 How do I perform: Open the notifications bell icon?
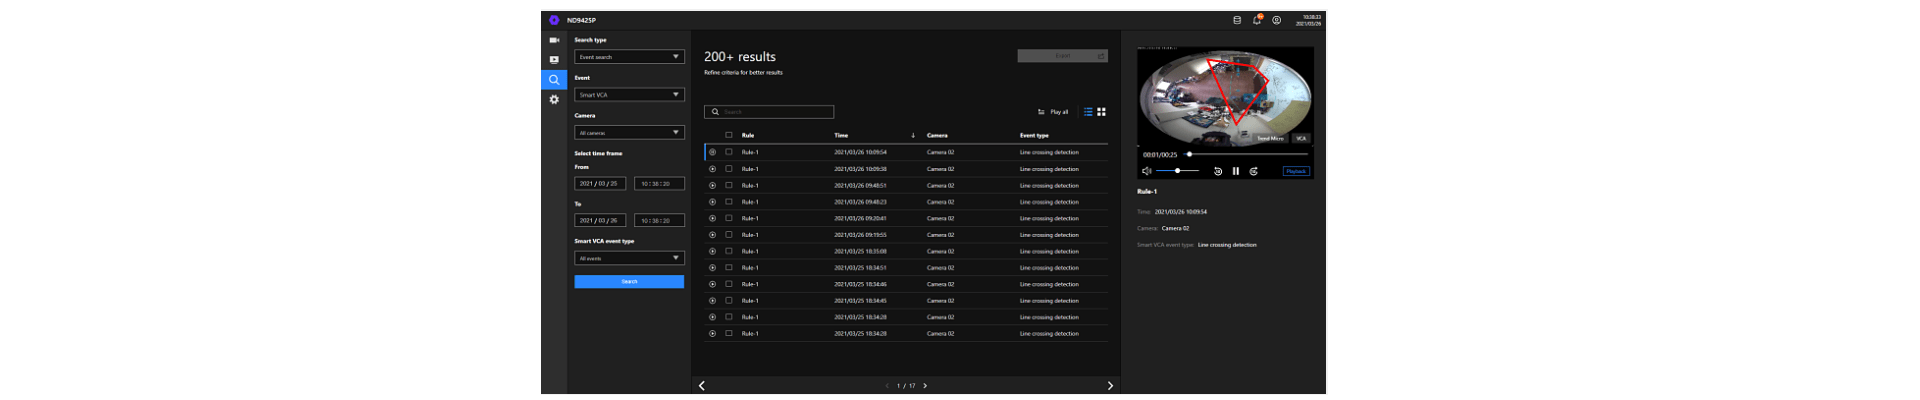tap(1257, 20)
